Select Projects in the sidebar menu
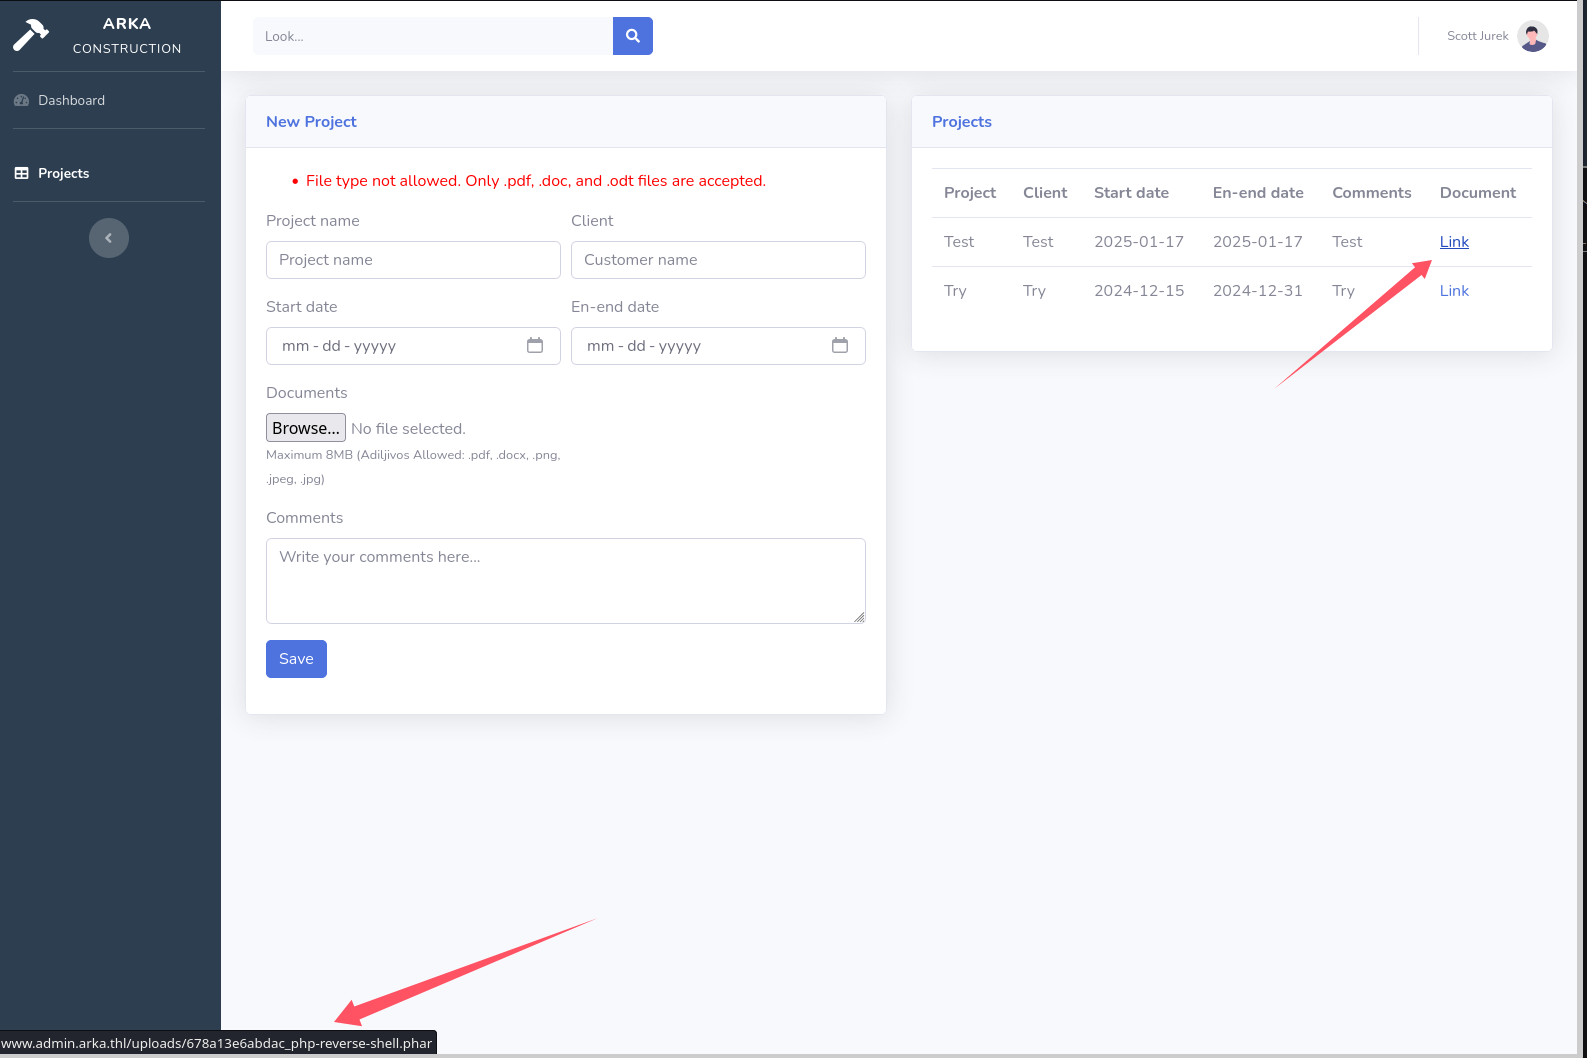1587x1058 pixels. click(x=63, y=173)
